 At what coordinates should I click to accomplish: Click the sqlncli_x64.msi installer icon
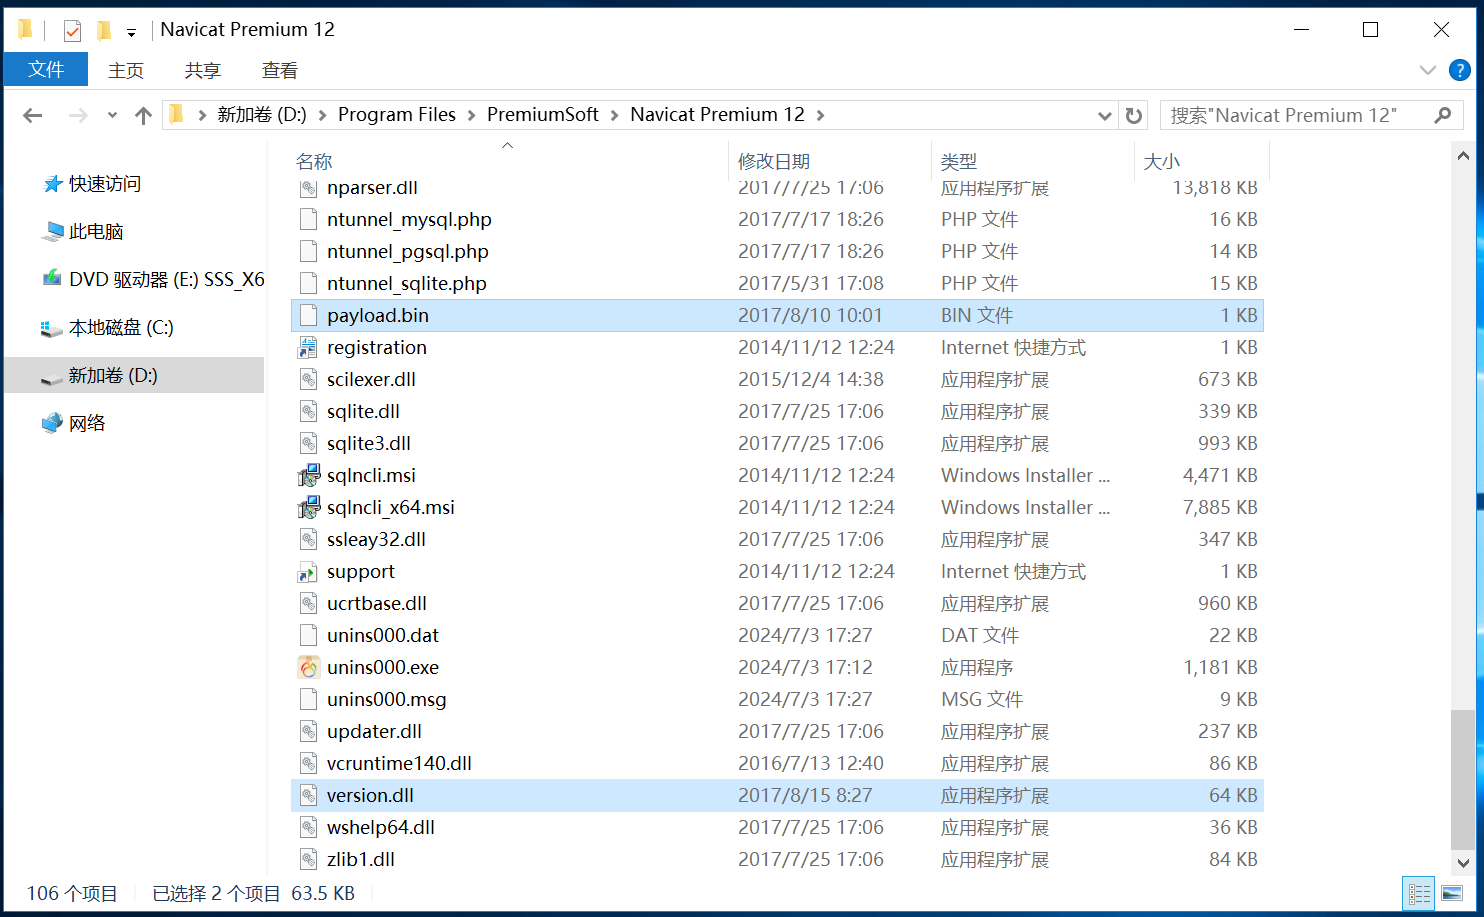(x=309, y=507)
